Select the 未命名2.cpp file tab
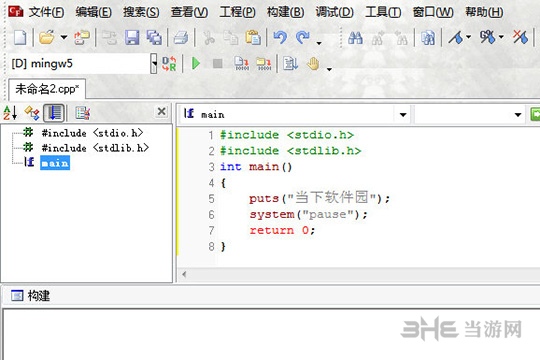 [47, 89]
